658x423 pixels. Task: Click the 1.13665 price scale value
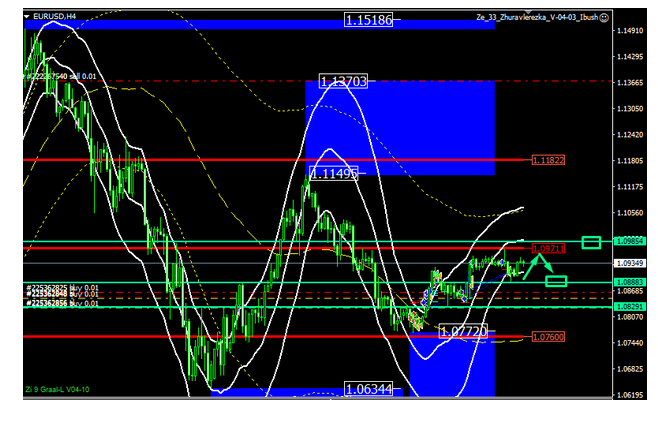pos(630,83)
